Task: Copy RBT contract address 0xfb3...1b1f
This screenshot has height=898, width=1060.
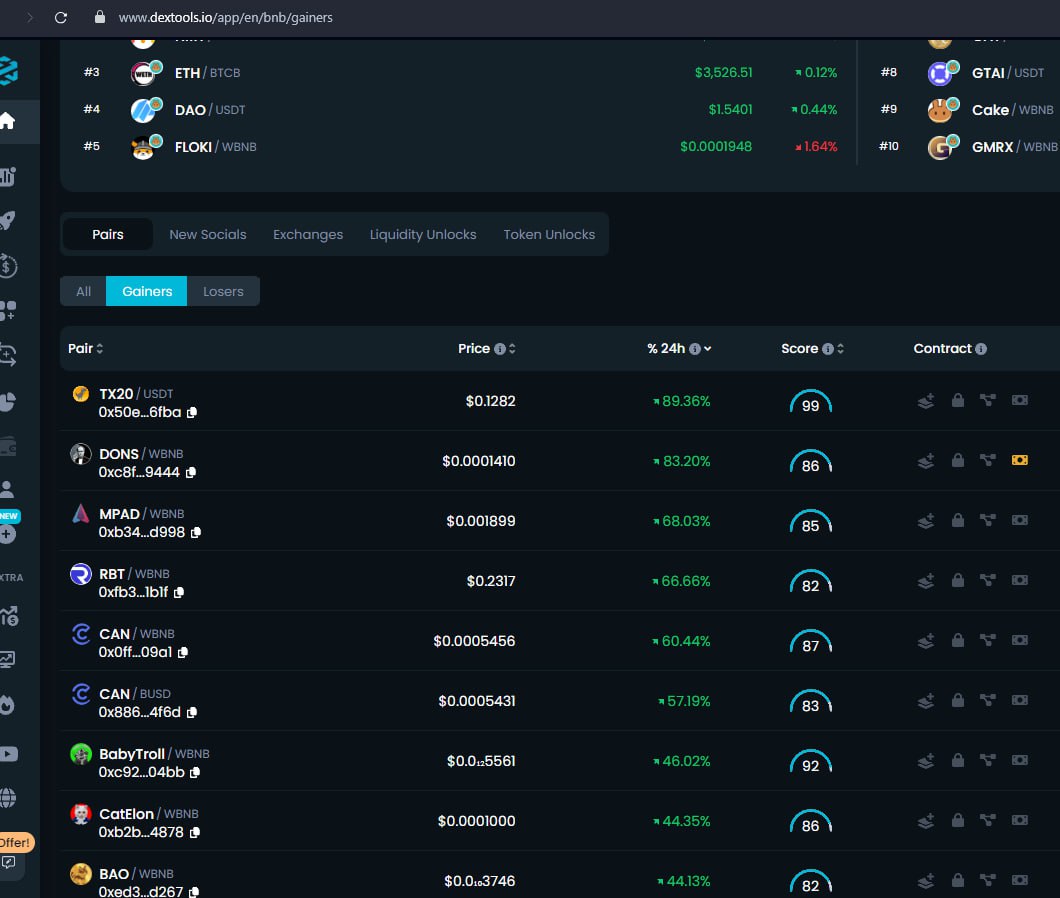Action: (x=179, y=592)
